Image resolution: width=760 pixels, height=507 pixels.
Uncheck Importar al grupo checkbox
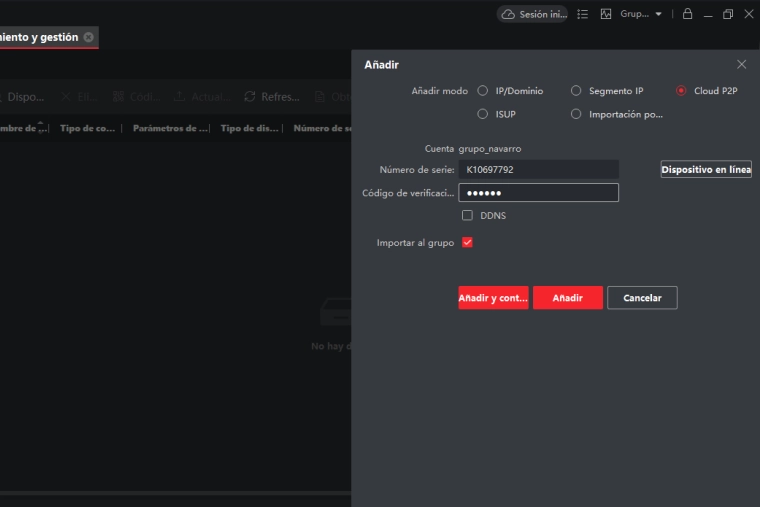(x=467, y=242)
